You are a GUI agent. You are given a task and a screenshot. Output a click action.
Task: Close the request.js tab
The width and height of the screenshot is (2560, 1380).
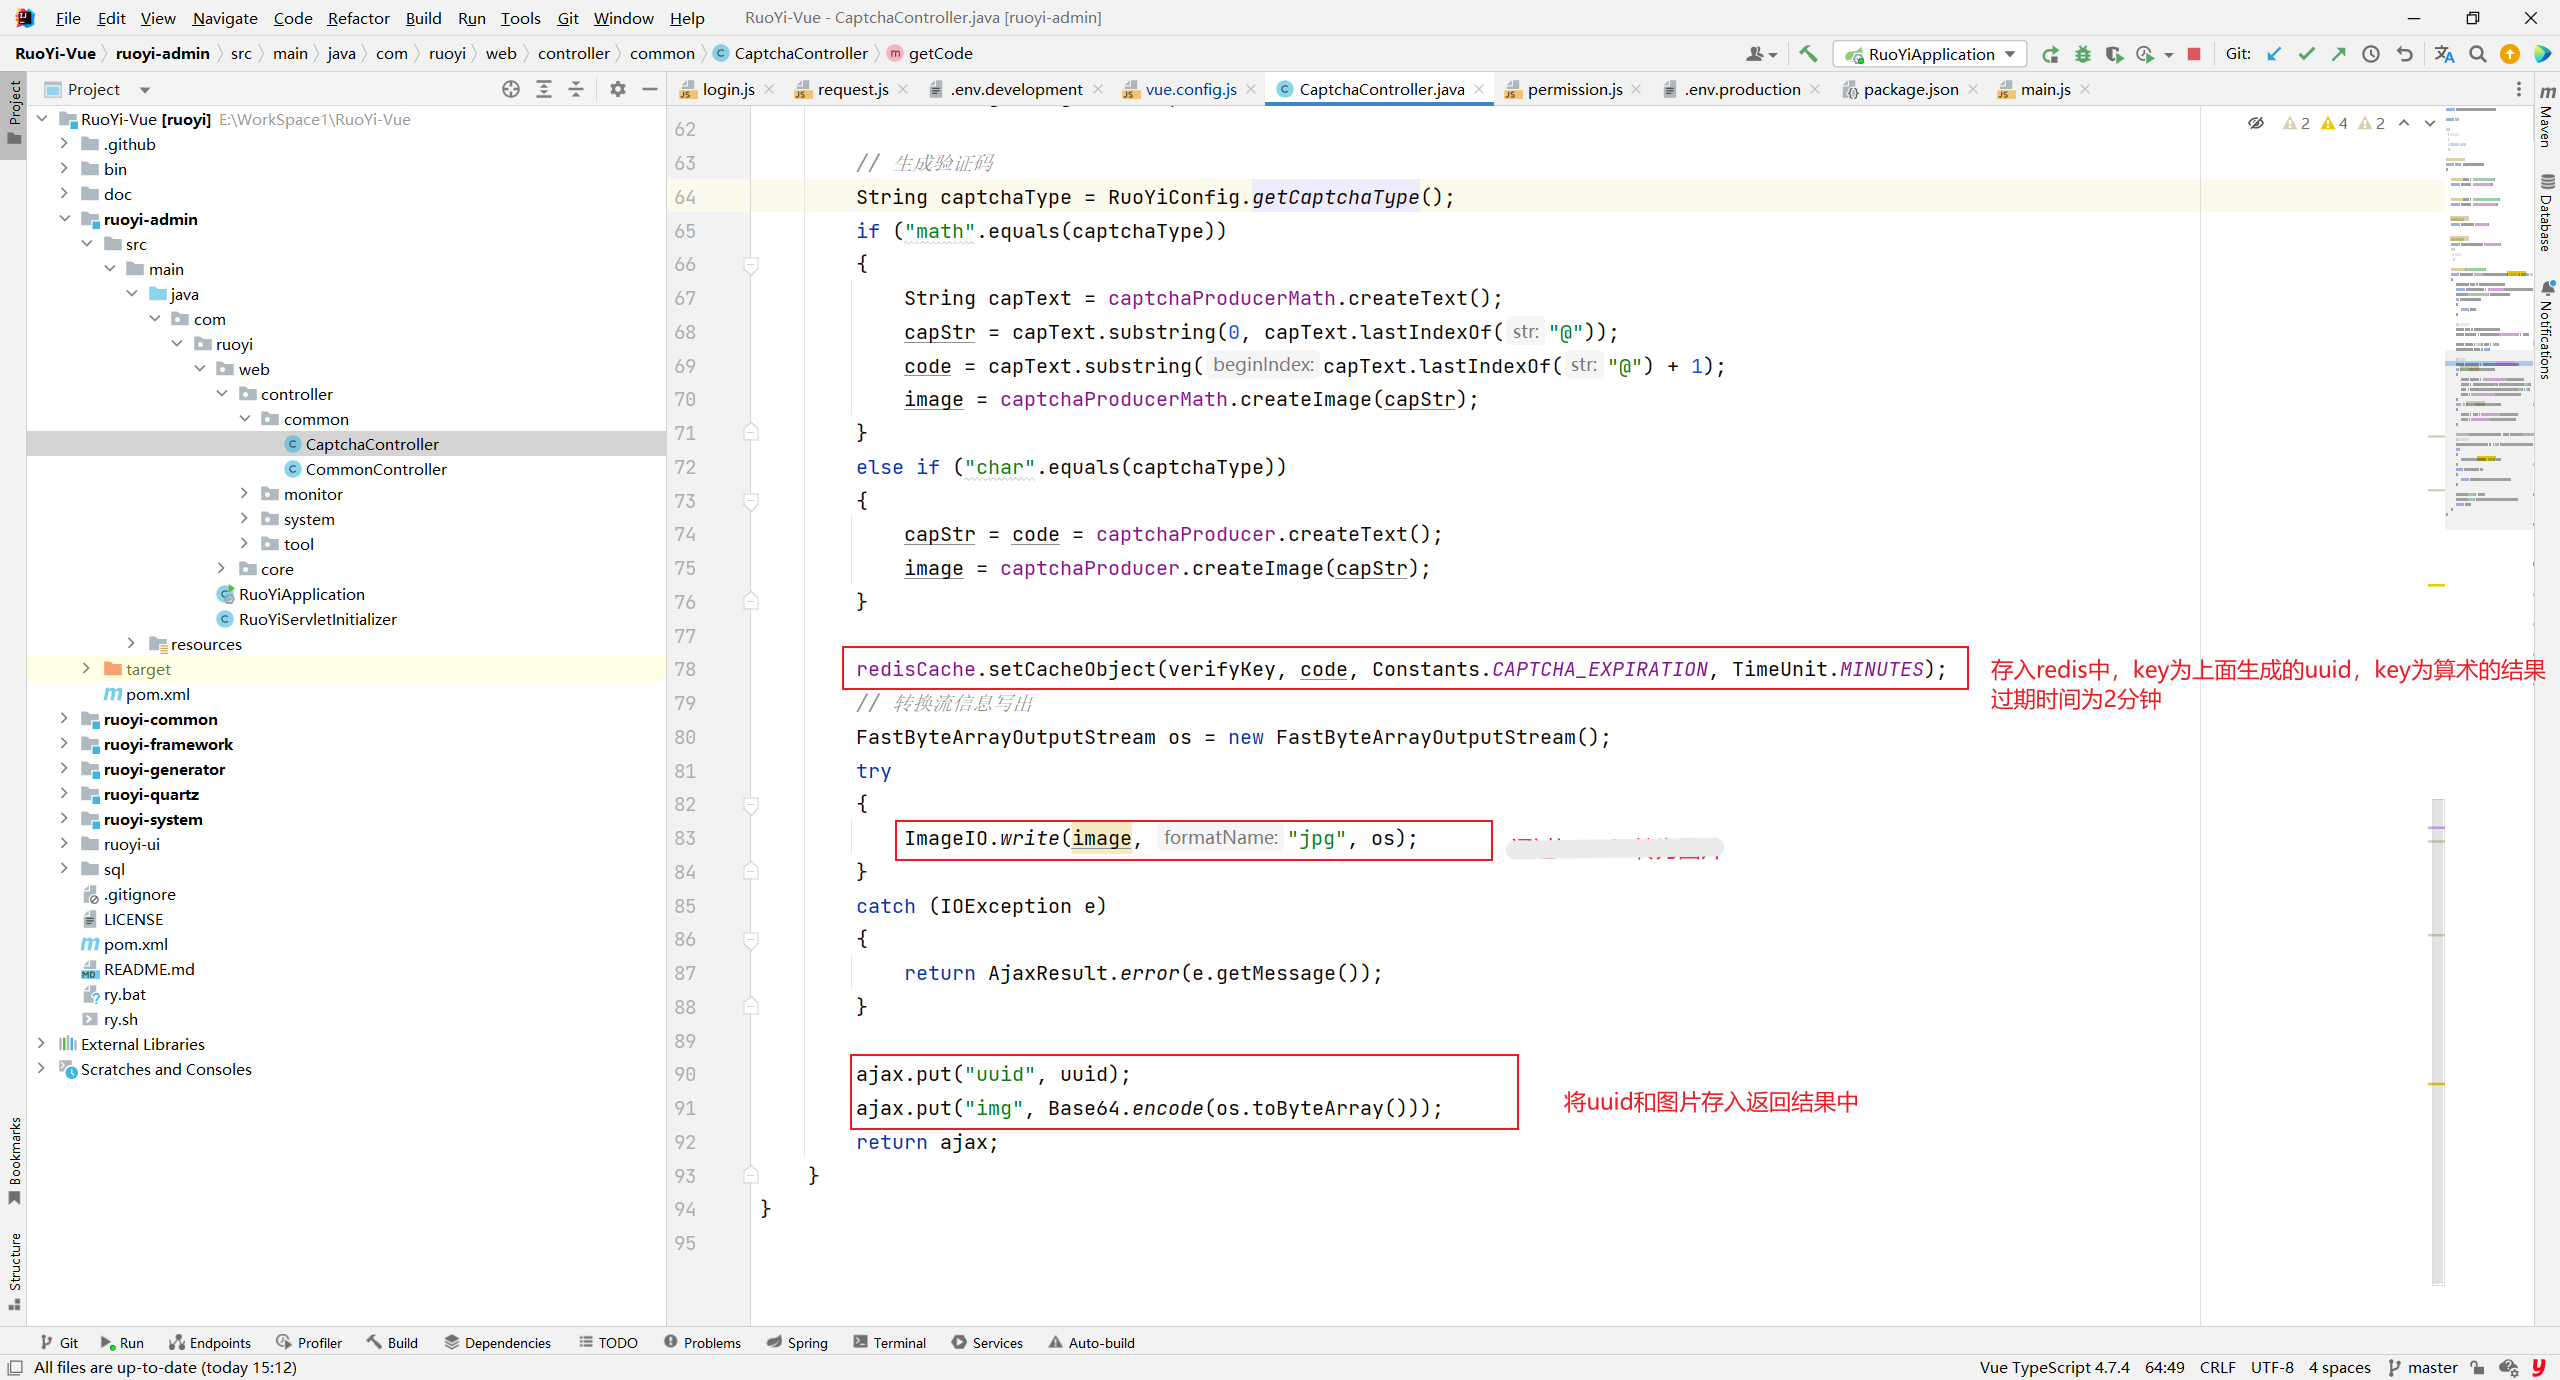coord(904,89)
